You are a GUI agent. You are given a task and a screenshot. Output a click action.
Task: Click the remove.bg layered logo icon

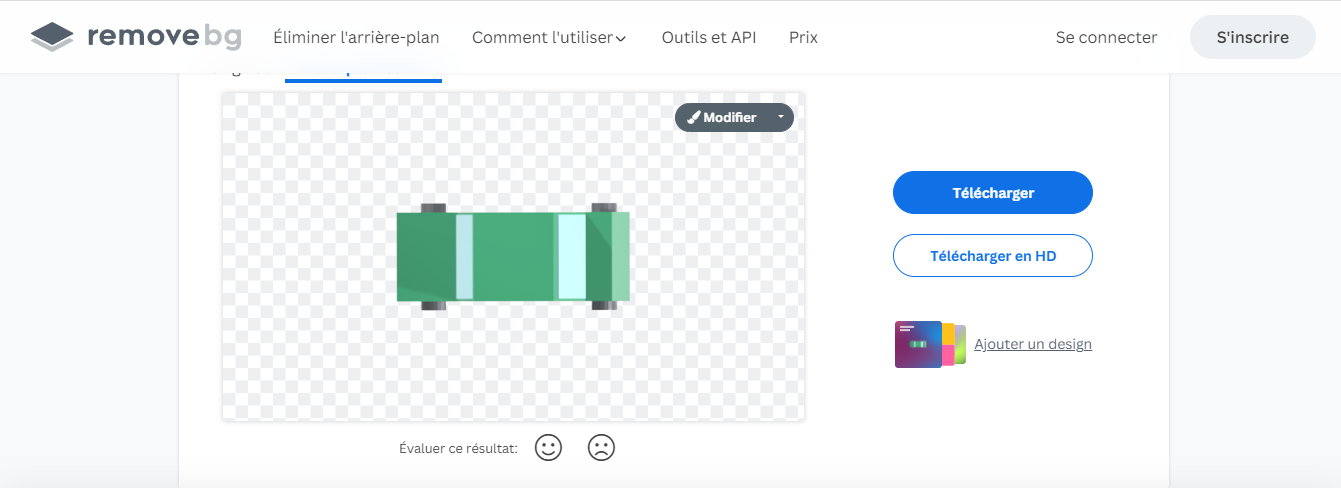click(x=52, y=37)
